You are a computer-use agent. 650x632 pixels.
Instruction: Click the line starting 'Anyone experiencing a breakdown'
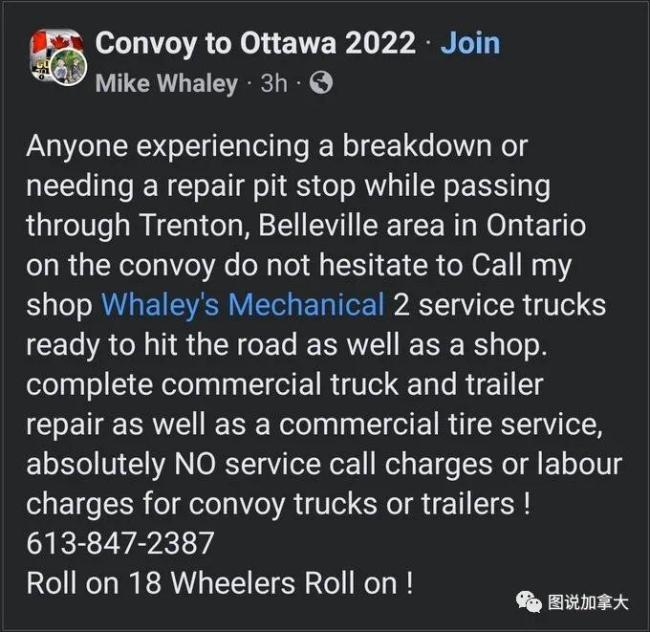click(277, 147)
